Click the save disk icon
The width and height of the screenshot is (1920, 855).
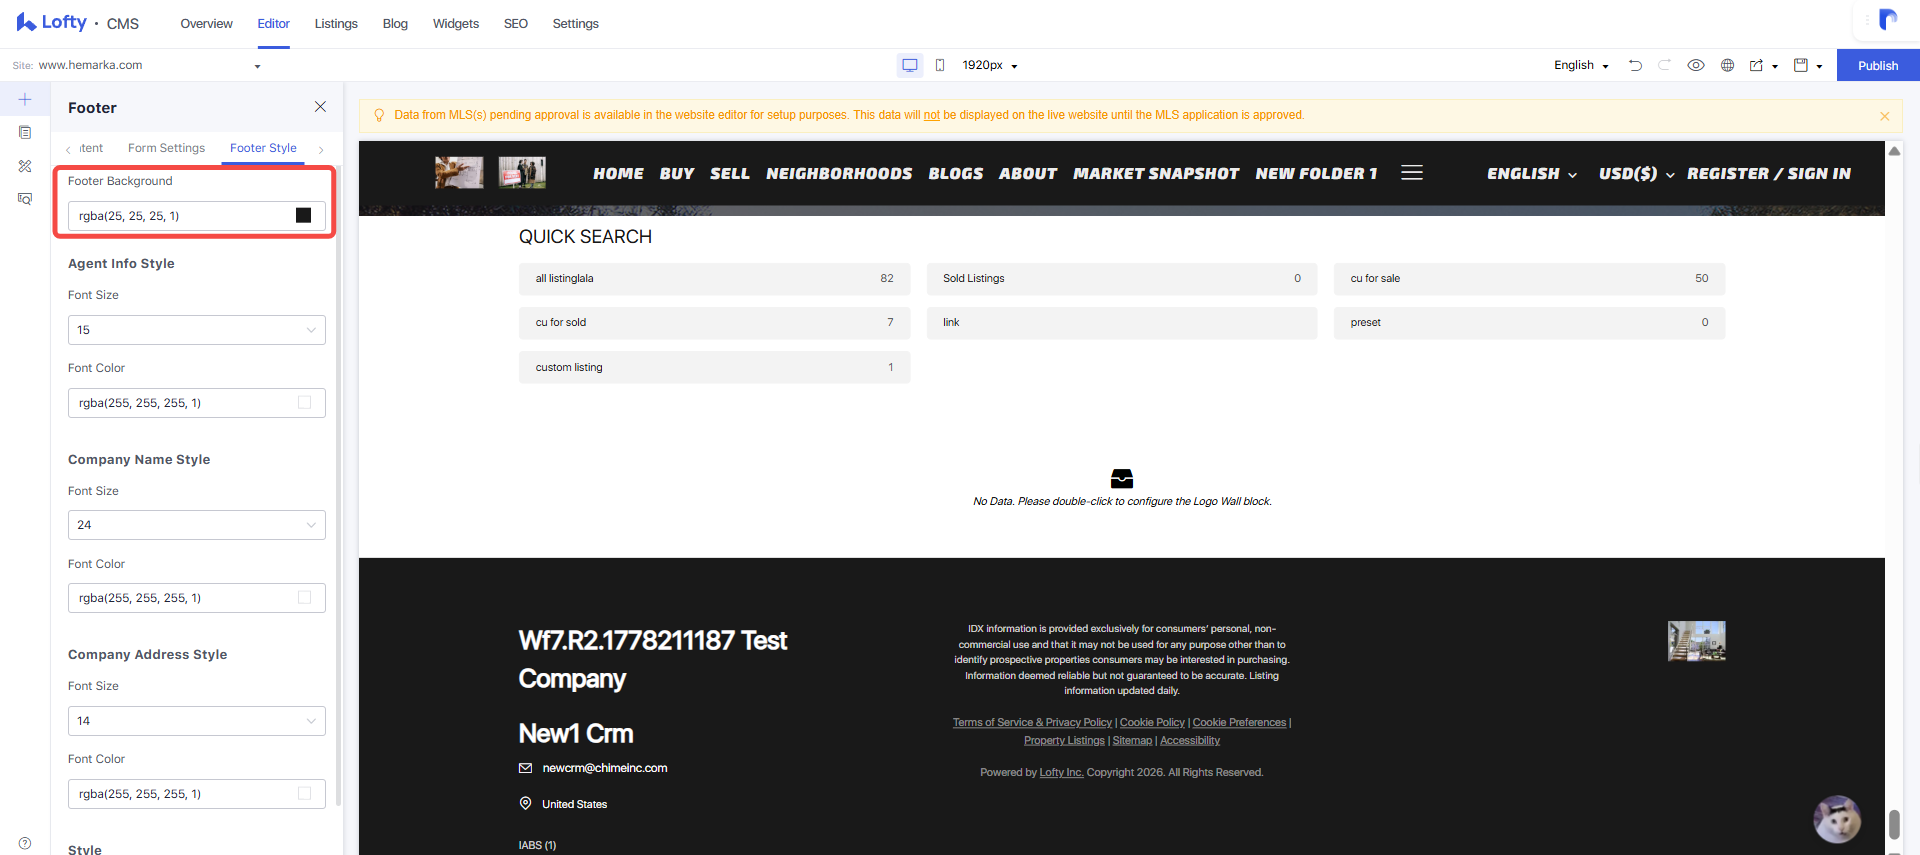pyautogui.click(x=1801, y=65)
